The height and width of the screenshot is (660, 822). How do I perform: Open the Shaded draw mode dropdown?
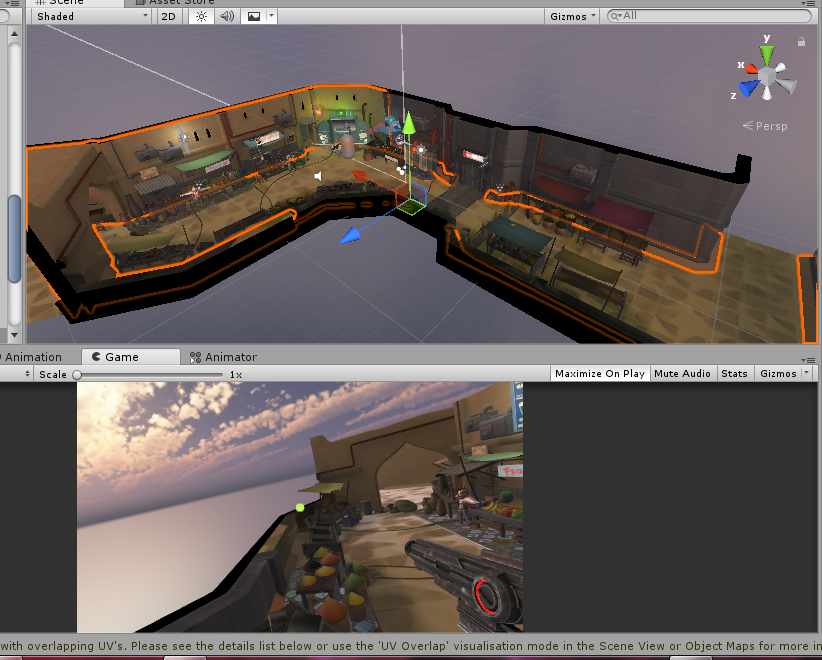(92, 16)
